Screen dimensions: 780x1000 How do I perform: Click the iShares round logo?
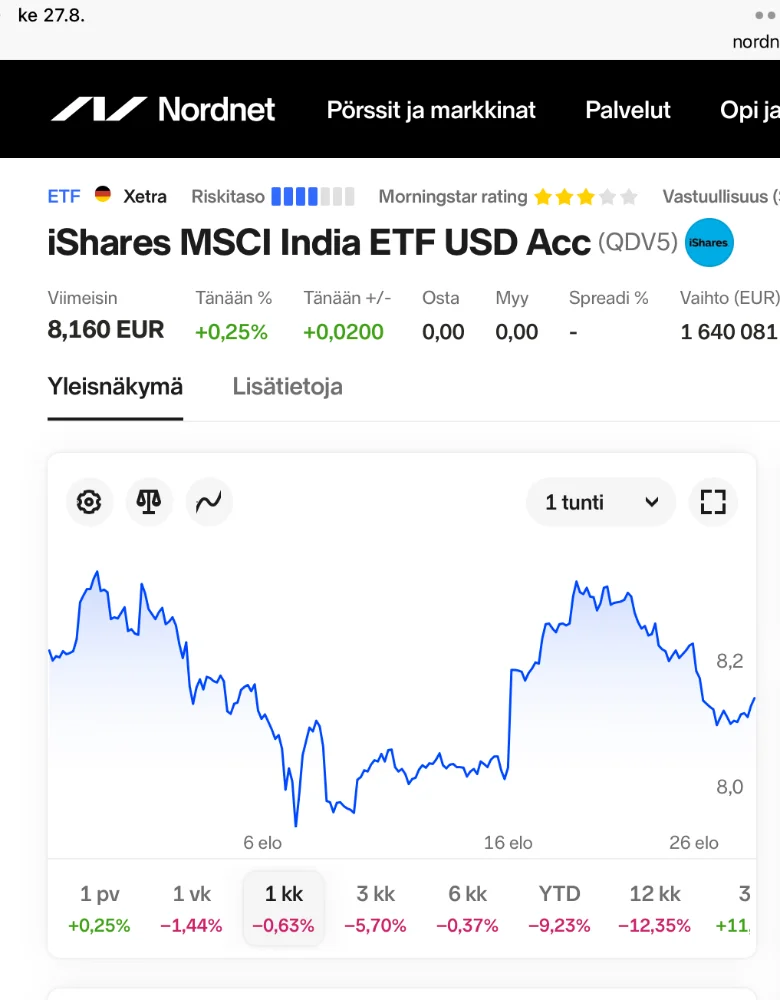[709, 243]
